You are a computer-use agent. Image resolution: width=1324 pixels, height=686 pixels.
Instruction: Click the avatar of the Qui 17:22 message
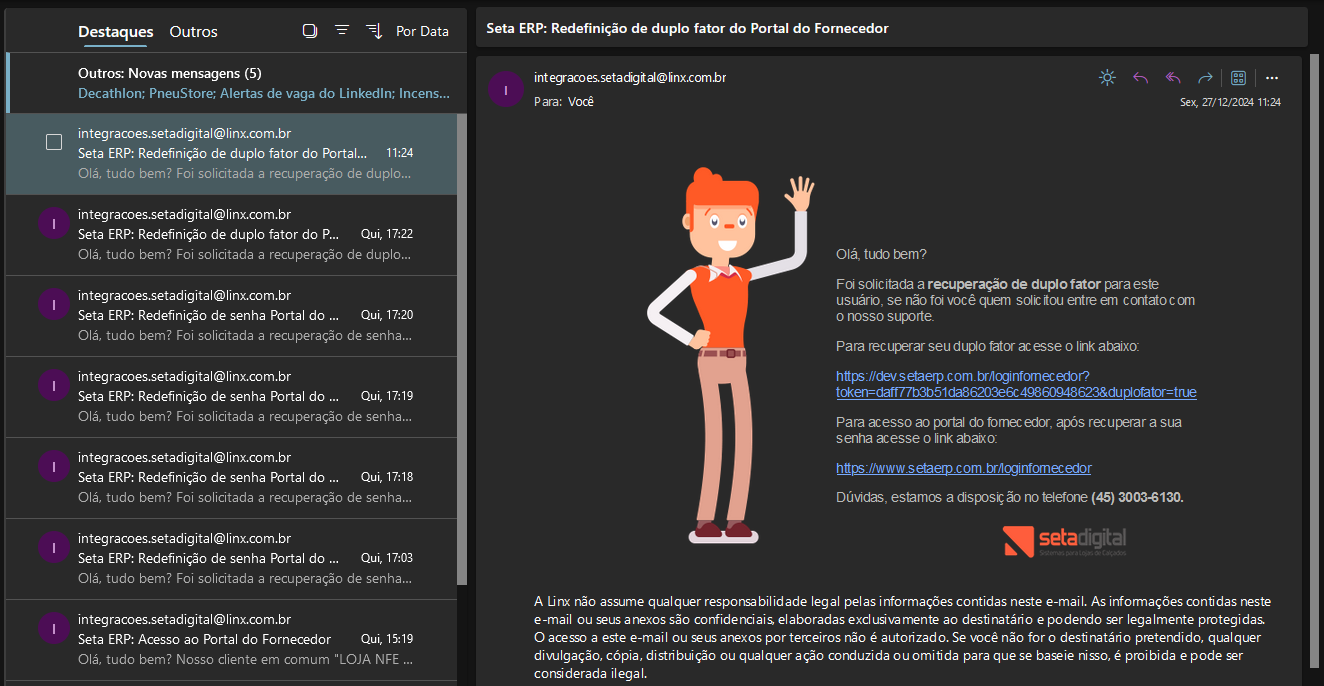(53, 224)
